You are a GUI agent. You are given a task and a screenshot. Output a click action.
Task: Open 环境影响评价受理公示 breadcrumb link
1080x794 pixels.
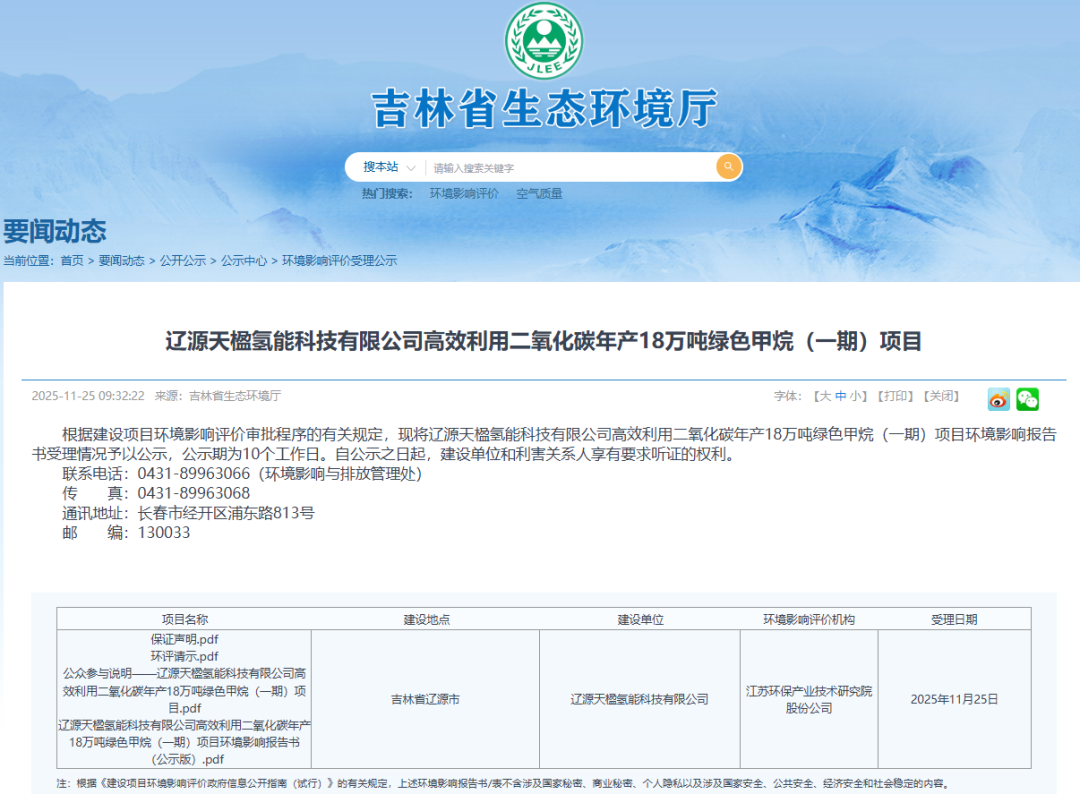point(339,260)
